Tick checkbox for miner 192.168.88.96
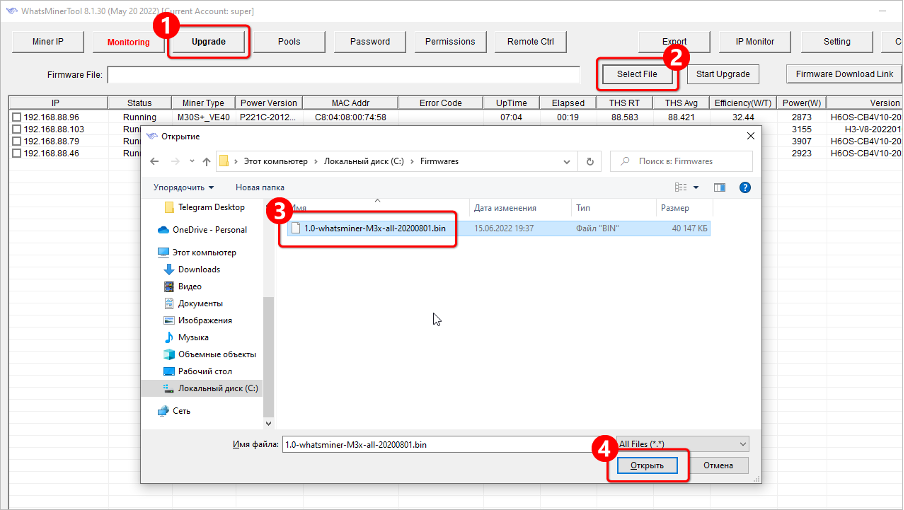Viewport: 904px width, 510px height. [x=16, y=117]
